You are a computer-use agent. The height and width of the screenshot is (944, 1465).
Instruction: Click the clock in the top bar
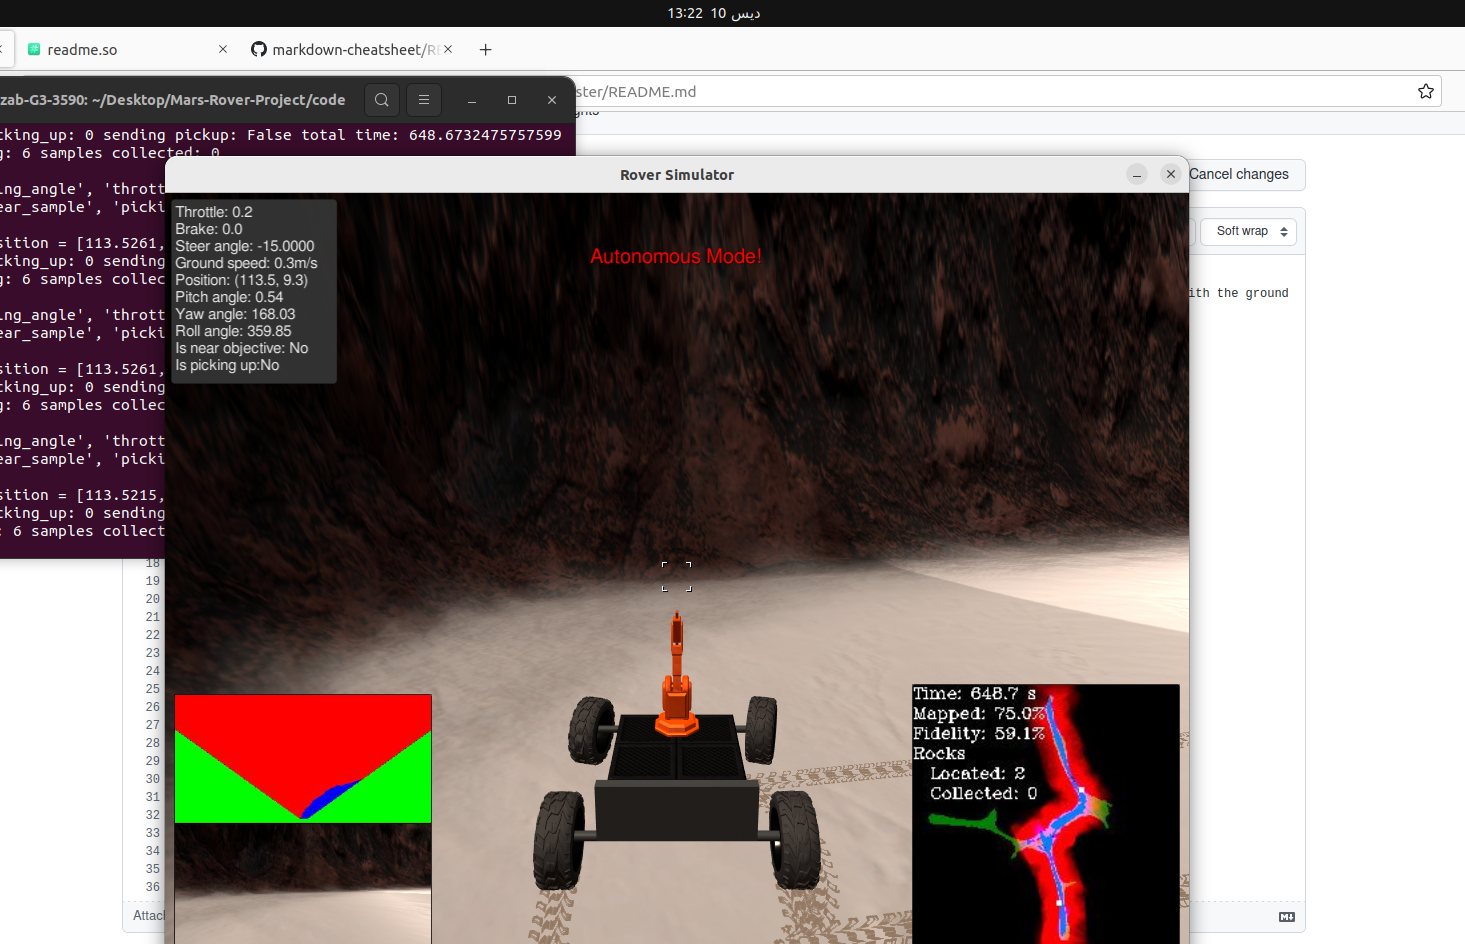714,13
